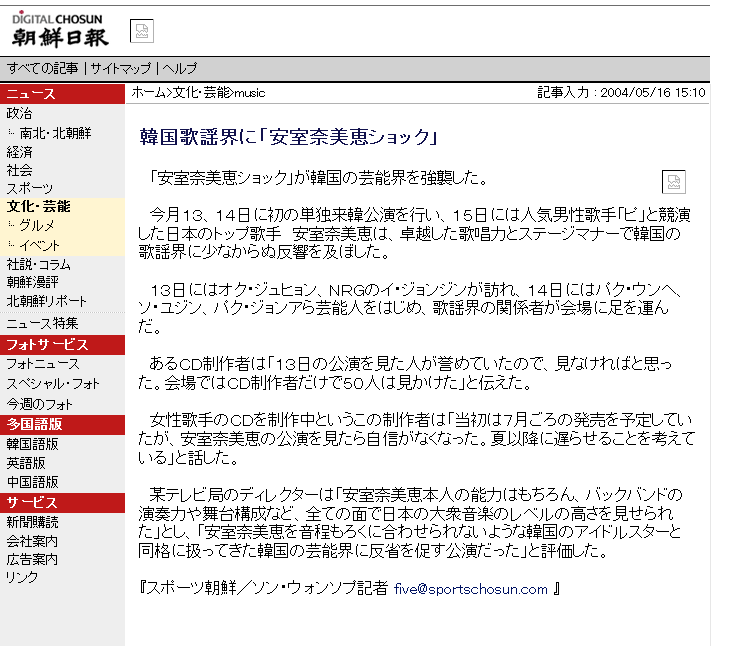
Task: Click the article headline 韓国歌謡界に「安室奈美恵ショック」
Action: 288,137
